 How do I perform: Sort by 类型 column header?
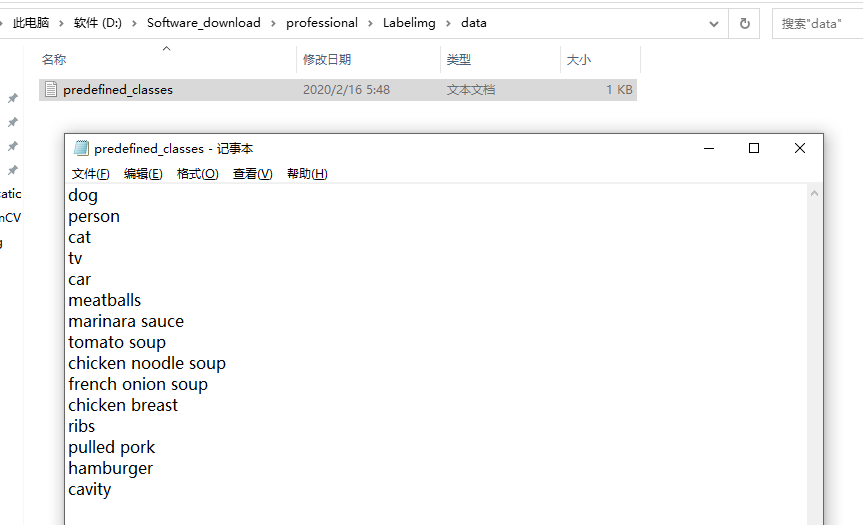coord(458,59)
